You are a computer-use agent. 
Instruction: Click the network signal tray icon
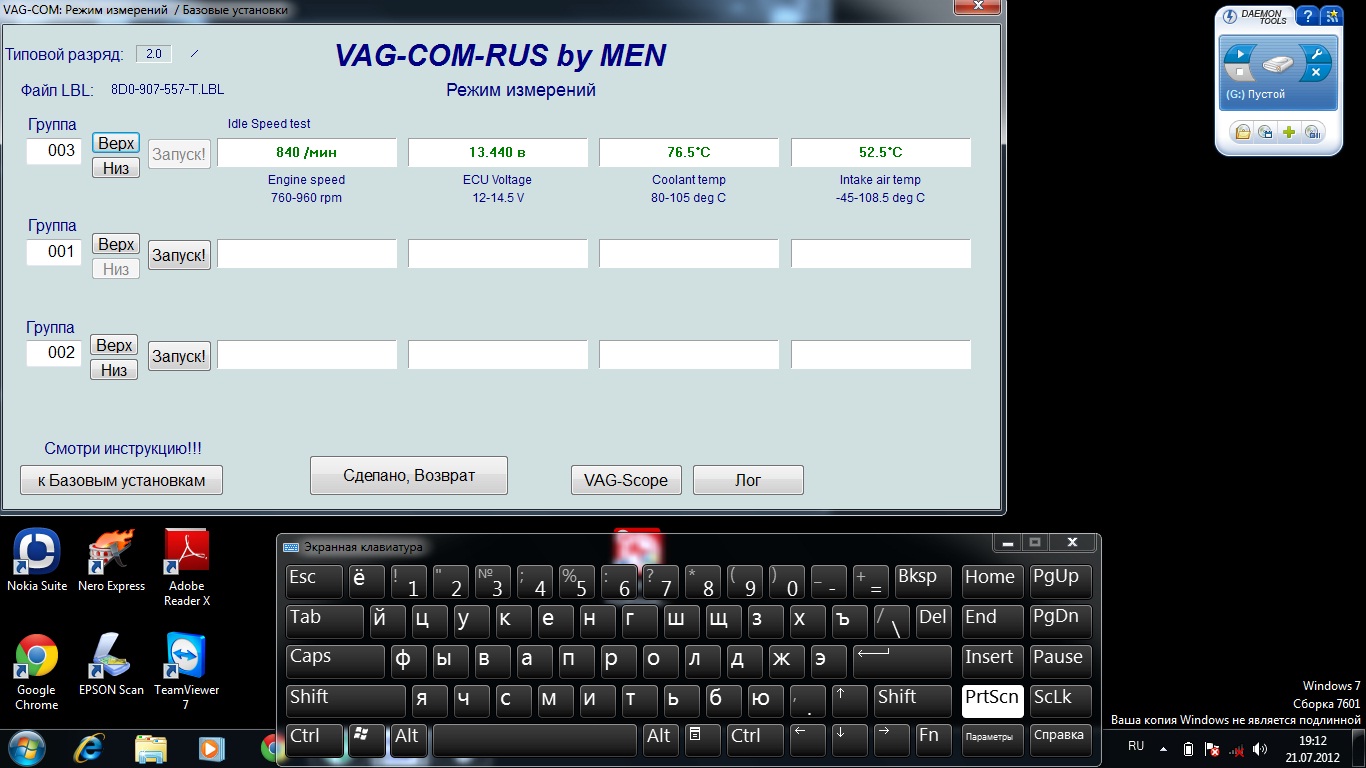point(1236,749)
